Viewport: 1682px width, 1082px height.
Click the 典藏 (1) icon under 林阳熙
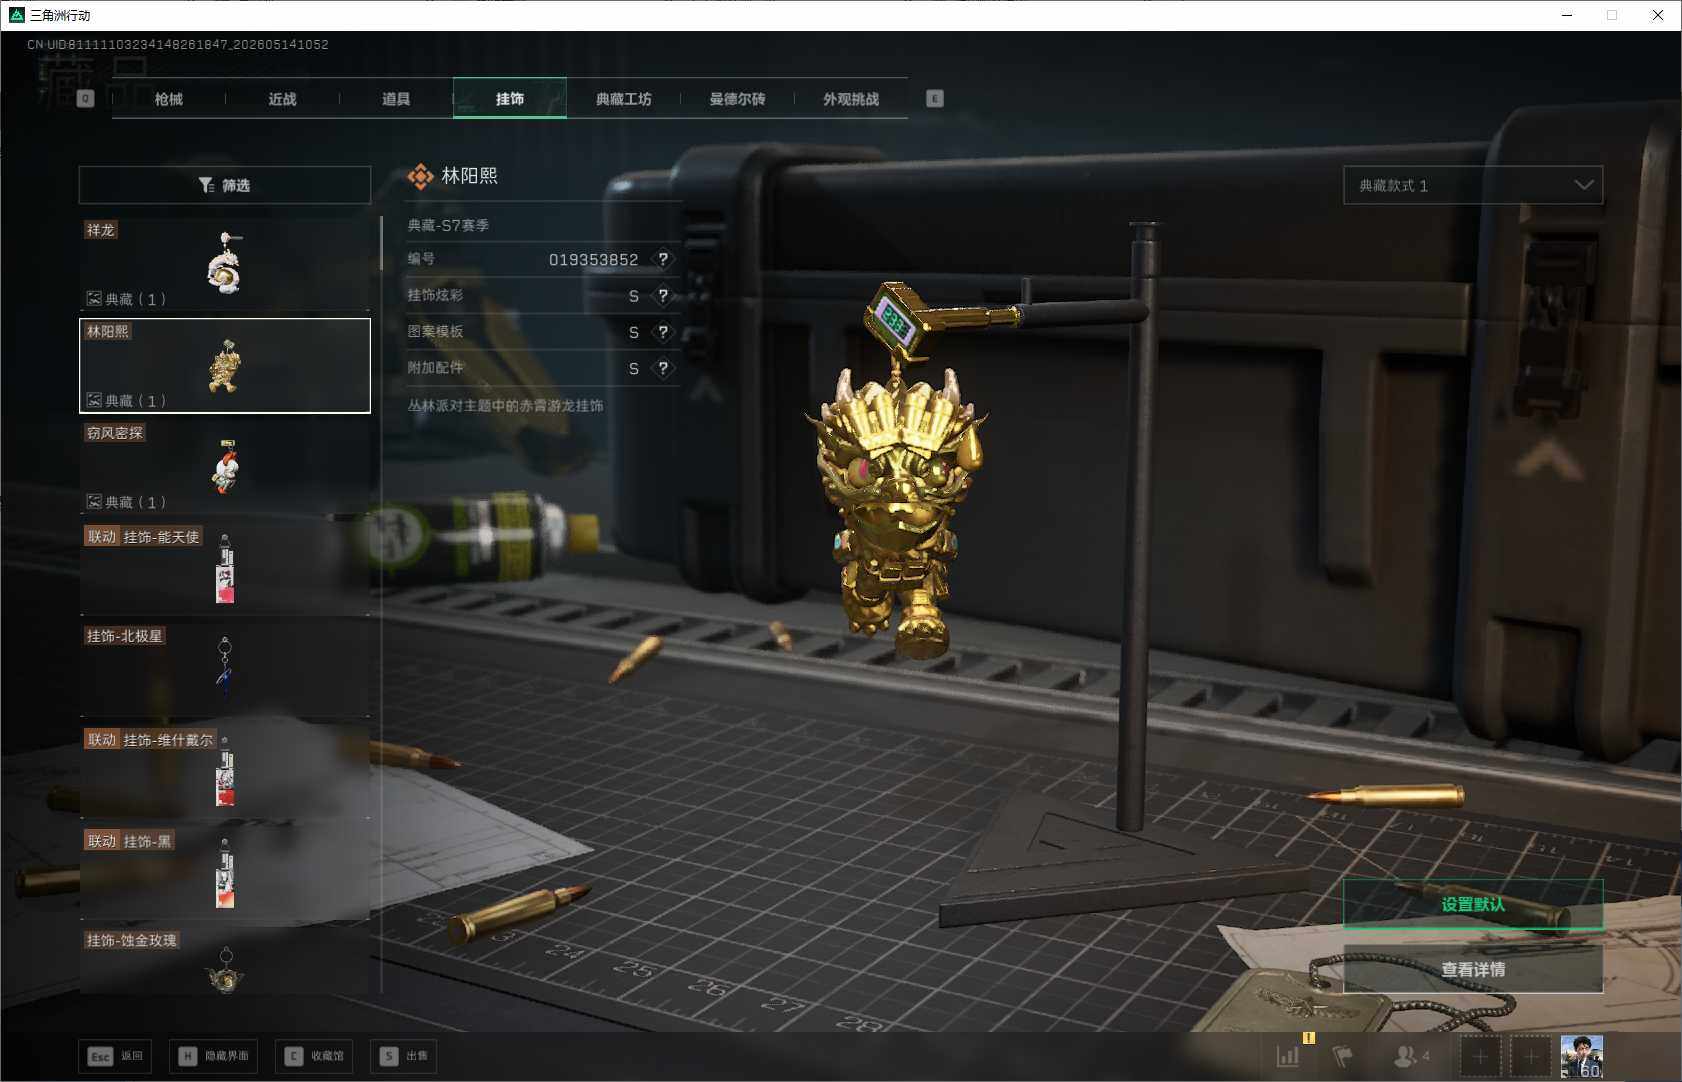94,400
